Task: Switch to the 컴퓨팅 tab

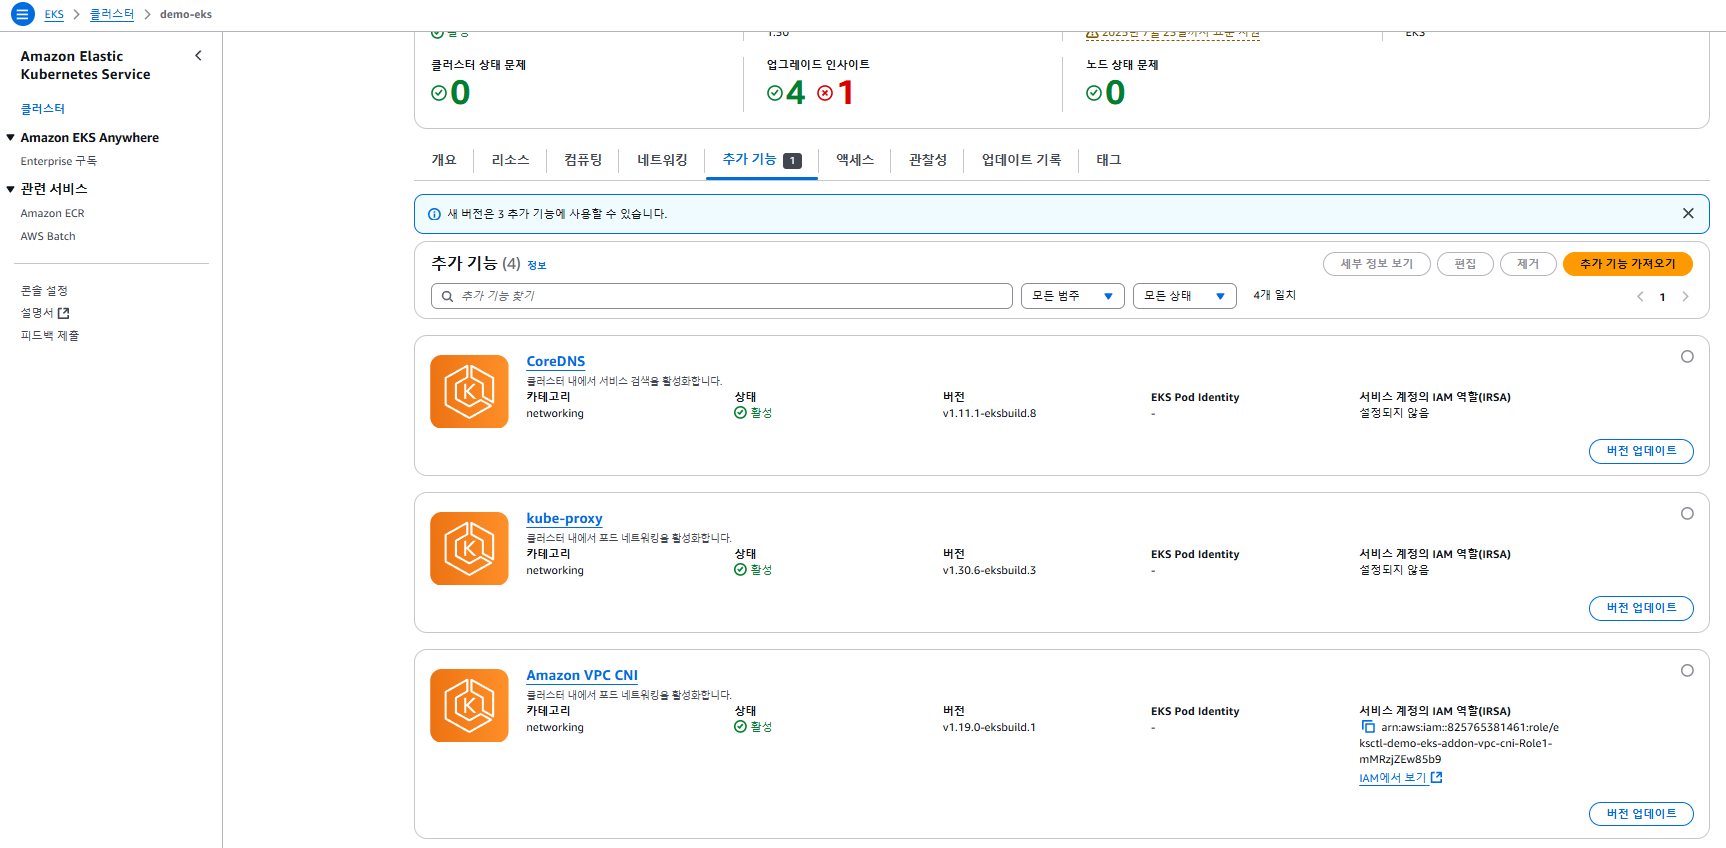Action: (583, 160)
